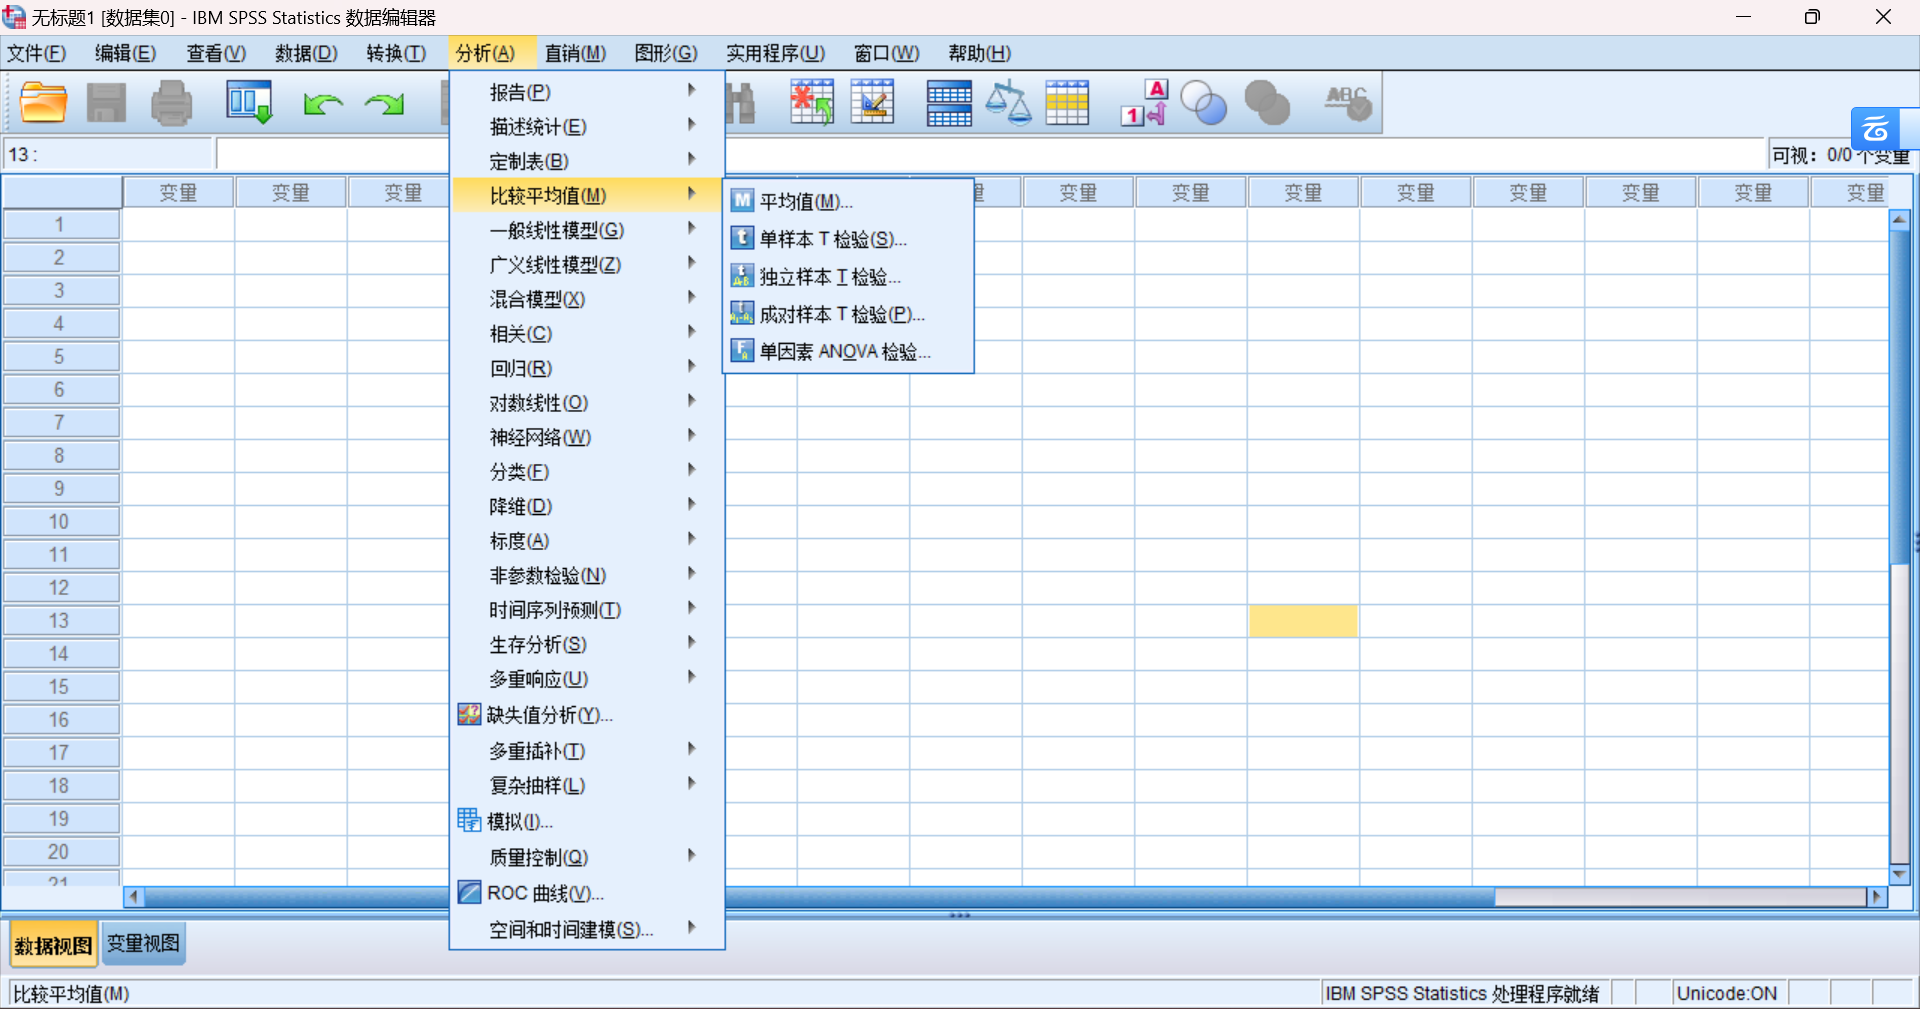Viewport: 1920px width, 1009px height.
Task: Click the Select Cases grid icon
Action: pos(1067,102)
